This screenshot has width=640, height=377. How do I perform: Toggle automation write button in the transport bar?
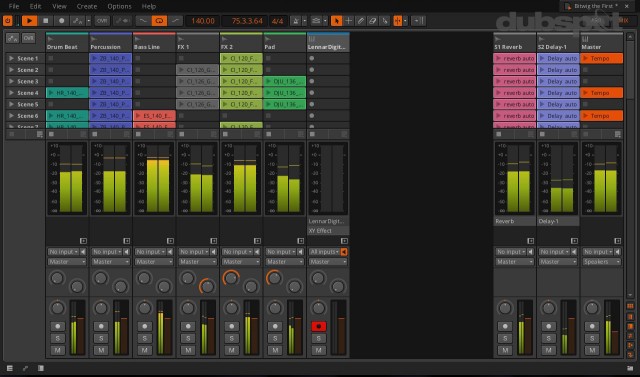77,20
